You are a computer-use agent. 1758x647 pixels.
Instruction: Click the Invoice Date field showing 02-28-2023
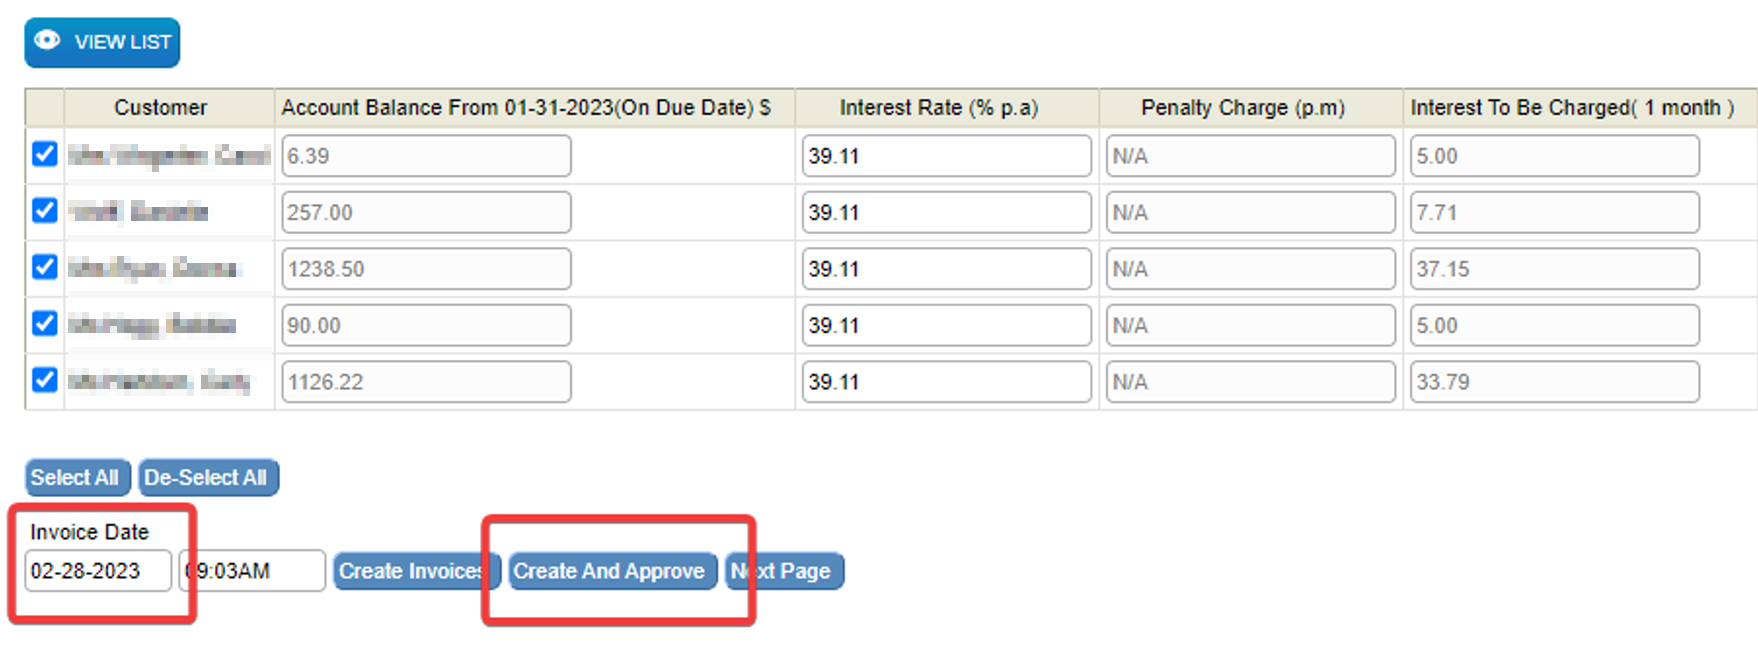(x=98, y=571)
